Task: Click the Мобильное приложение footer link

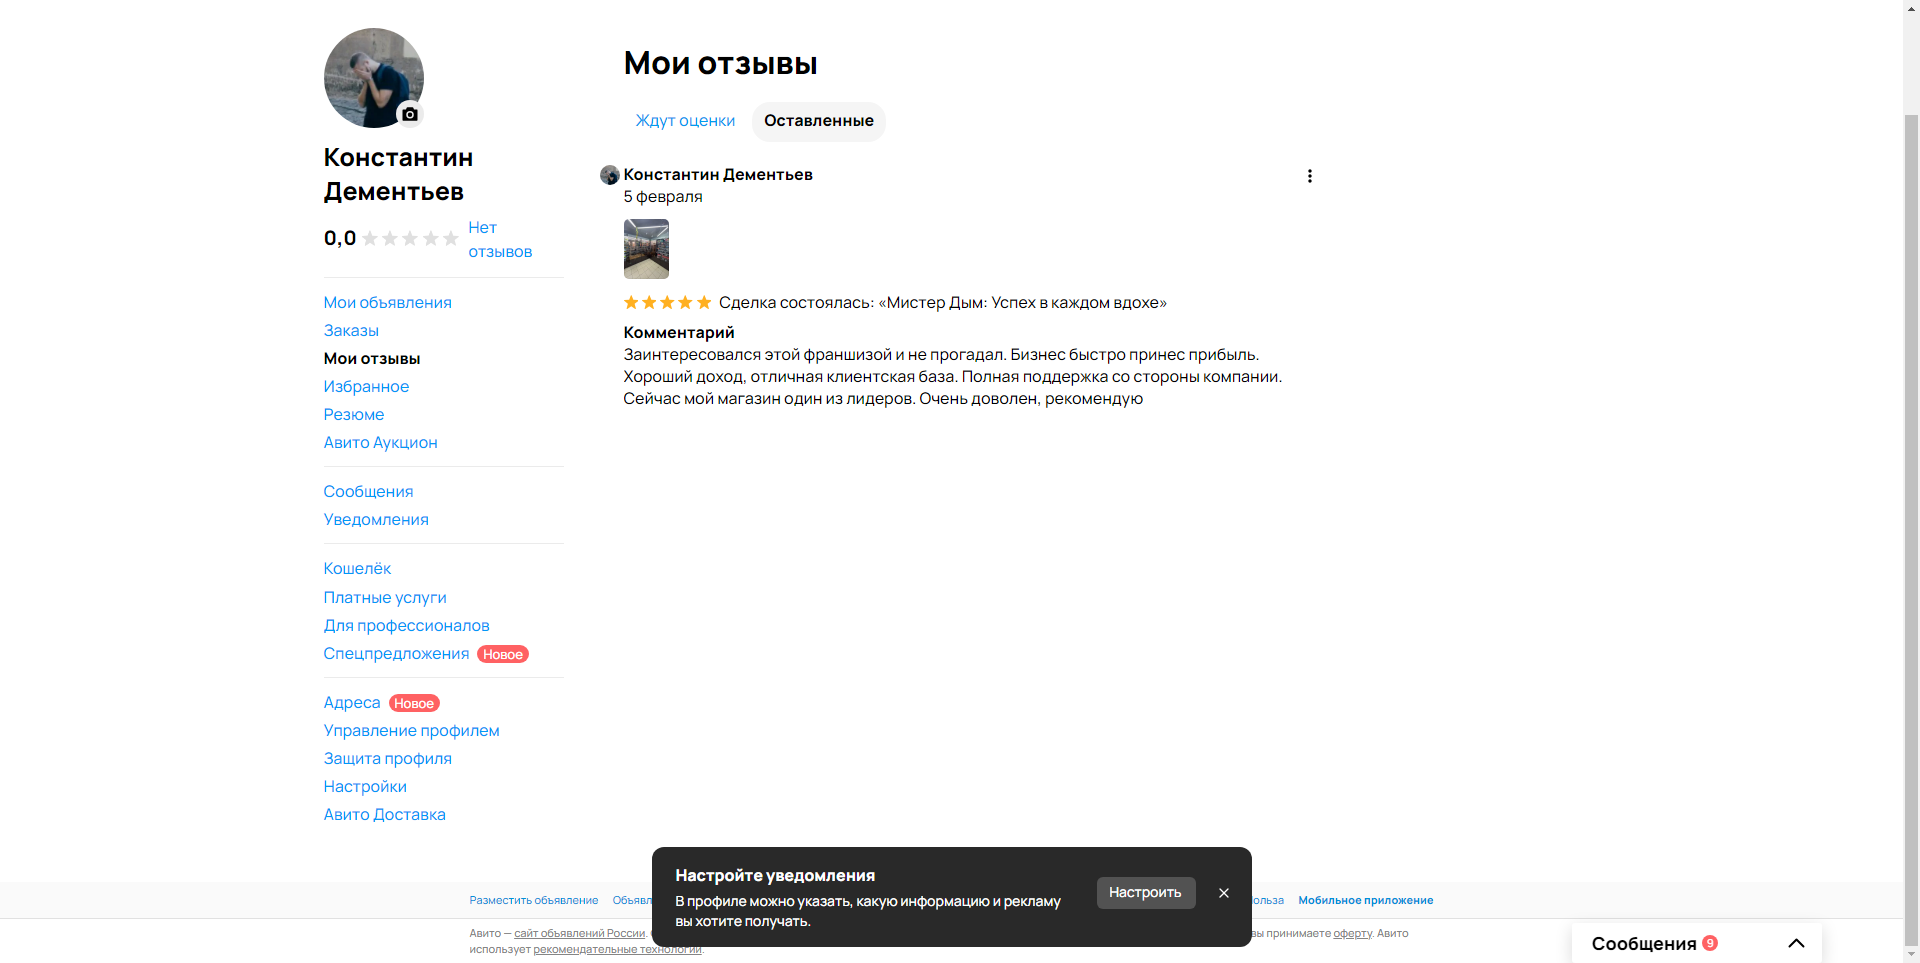Action: point(1366,900)
